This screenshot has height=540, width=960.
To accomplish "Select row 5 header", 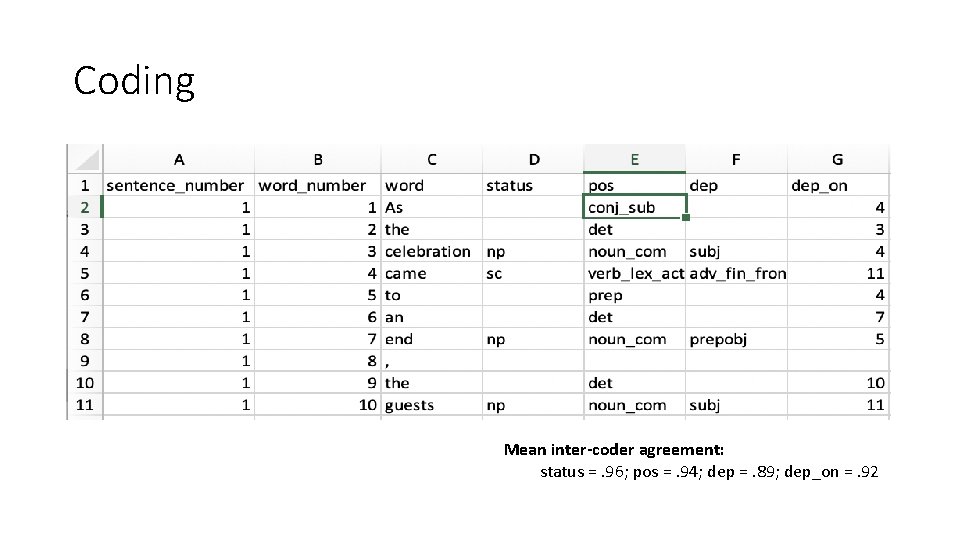I will pos(85,273).
